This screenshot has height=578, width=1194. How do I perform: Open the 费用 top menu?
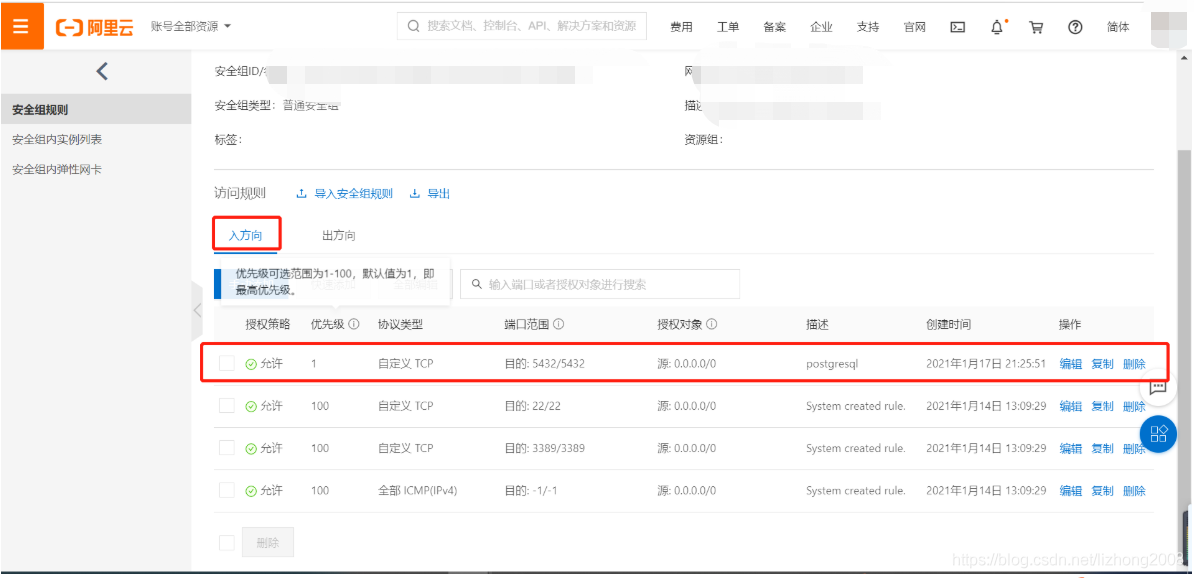pos(682,27)
